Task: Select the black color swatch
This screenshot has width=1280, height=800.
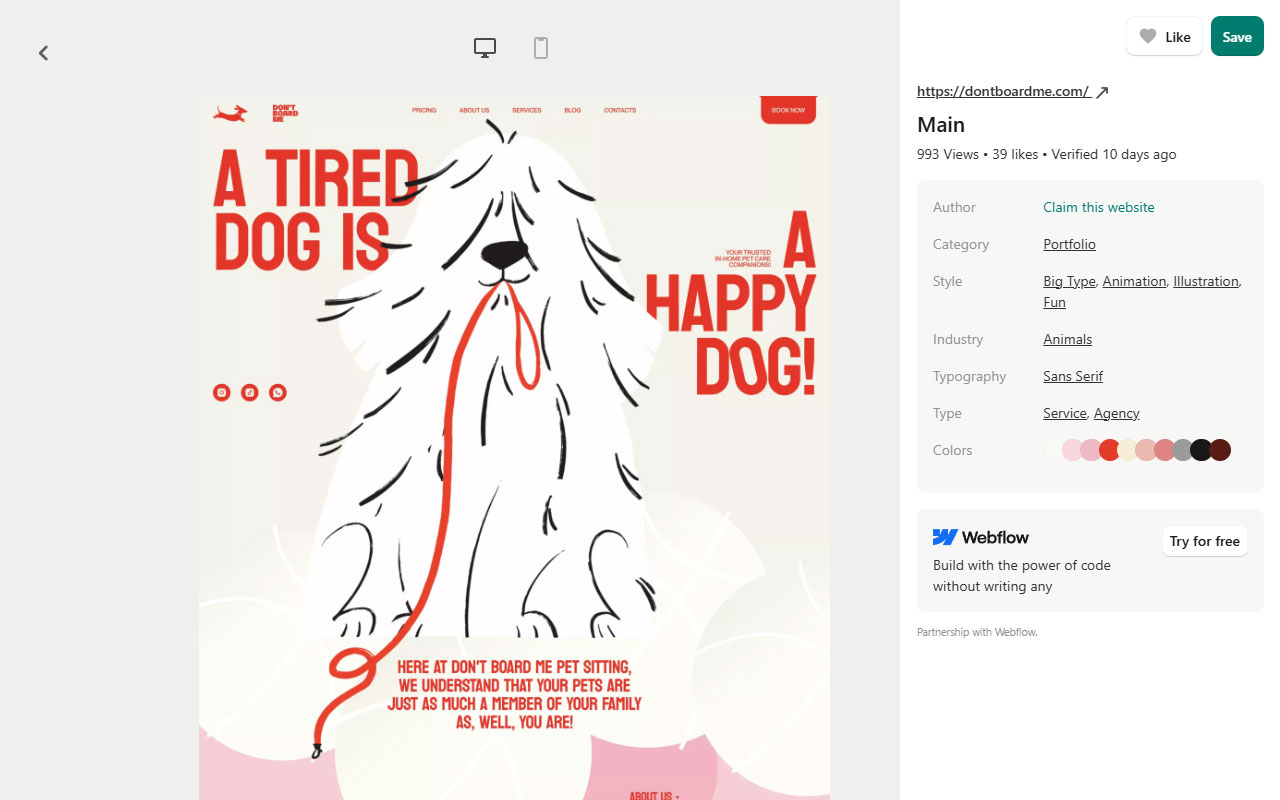Action: pos(1201,450)
